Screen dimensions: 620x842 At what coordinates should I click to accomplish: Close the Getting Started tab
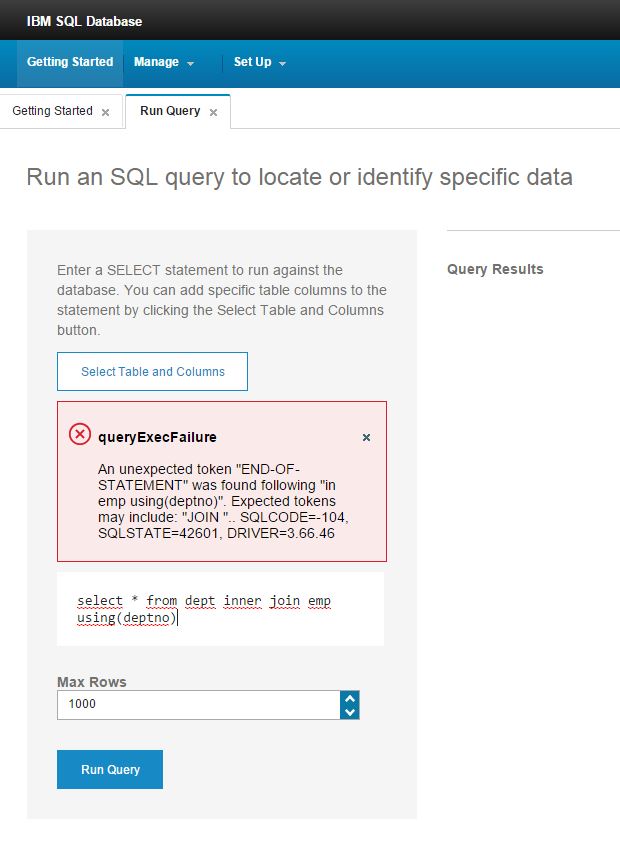106,112
